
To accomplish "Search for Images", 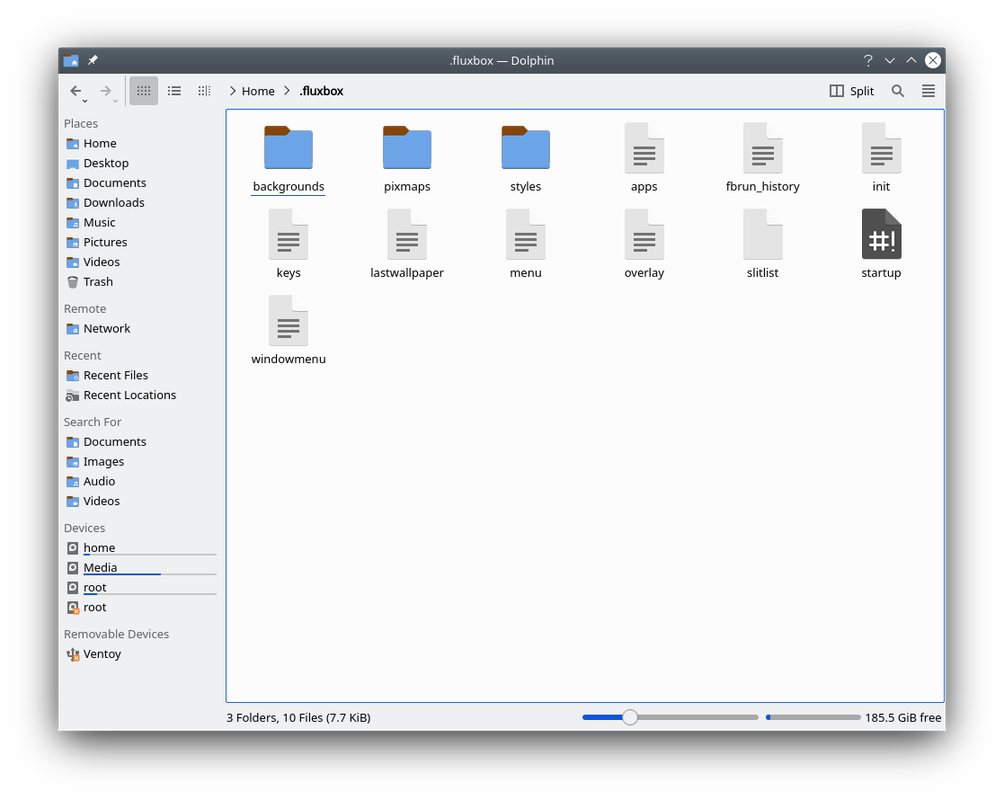I will (141, 462).
